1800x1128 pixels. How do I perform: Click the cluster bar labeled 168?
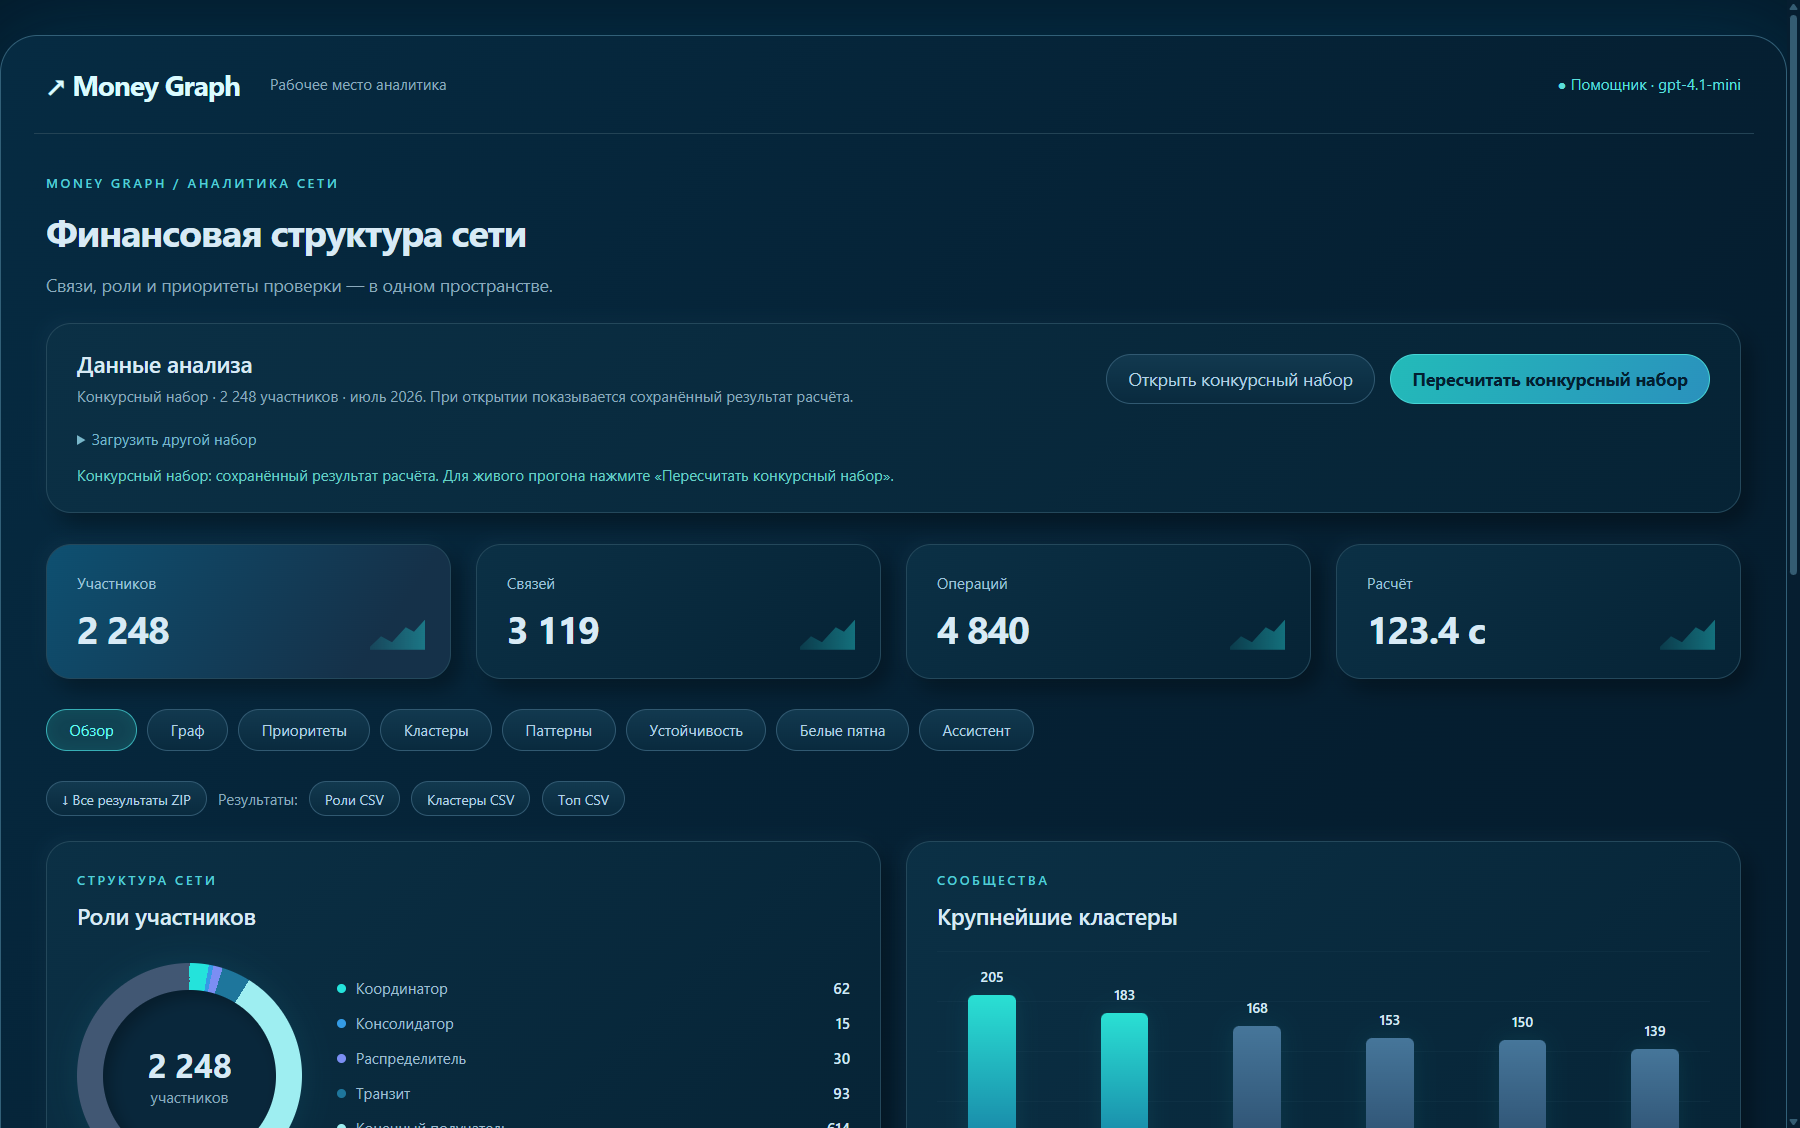(x=1257, y=1077)
